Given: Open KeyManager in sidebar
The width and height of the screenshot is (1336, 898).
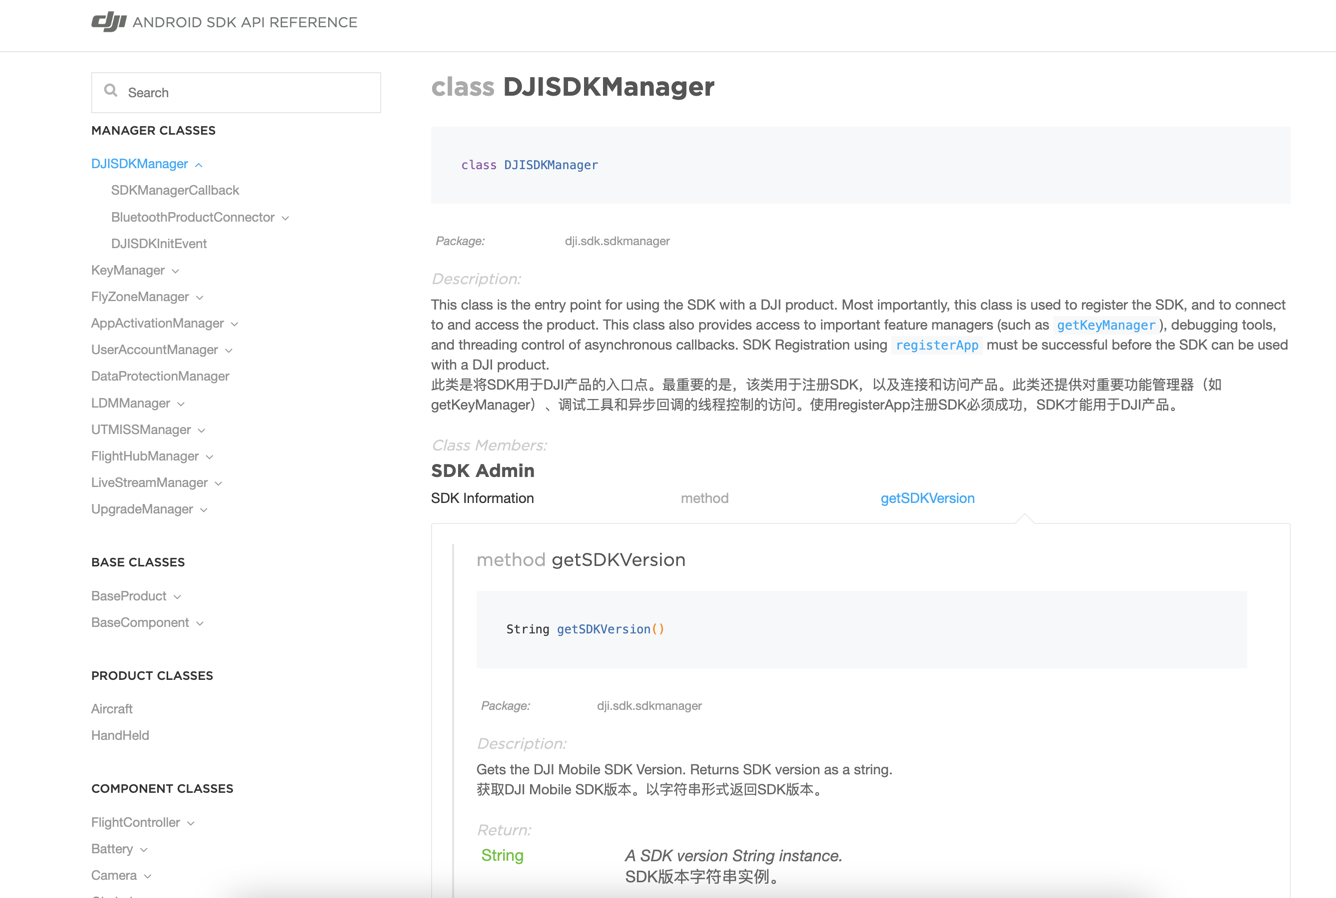Looking at the screenshot, I should point(128,270).
